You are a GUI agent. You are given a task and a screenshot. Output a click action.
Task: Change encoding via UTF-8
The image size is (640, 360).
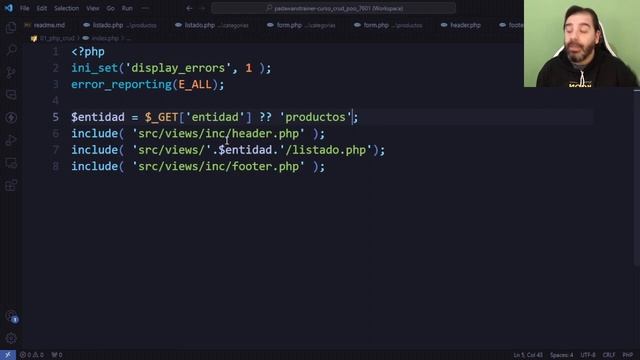tap(588, 355)
